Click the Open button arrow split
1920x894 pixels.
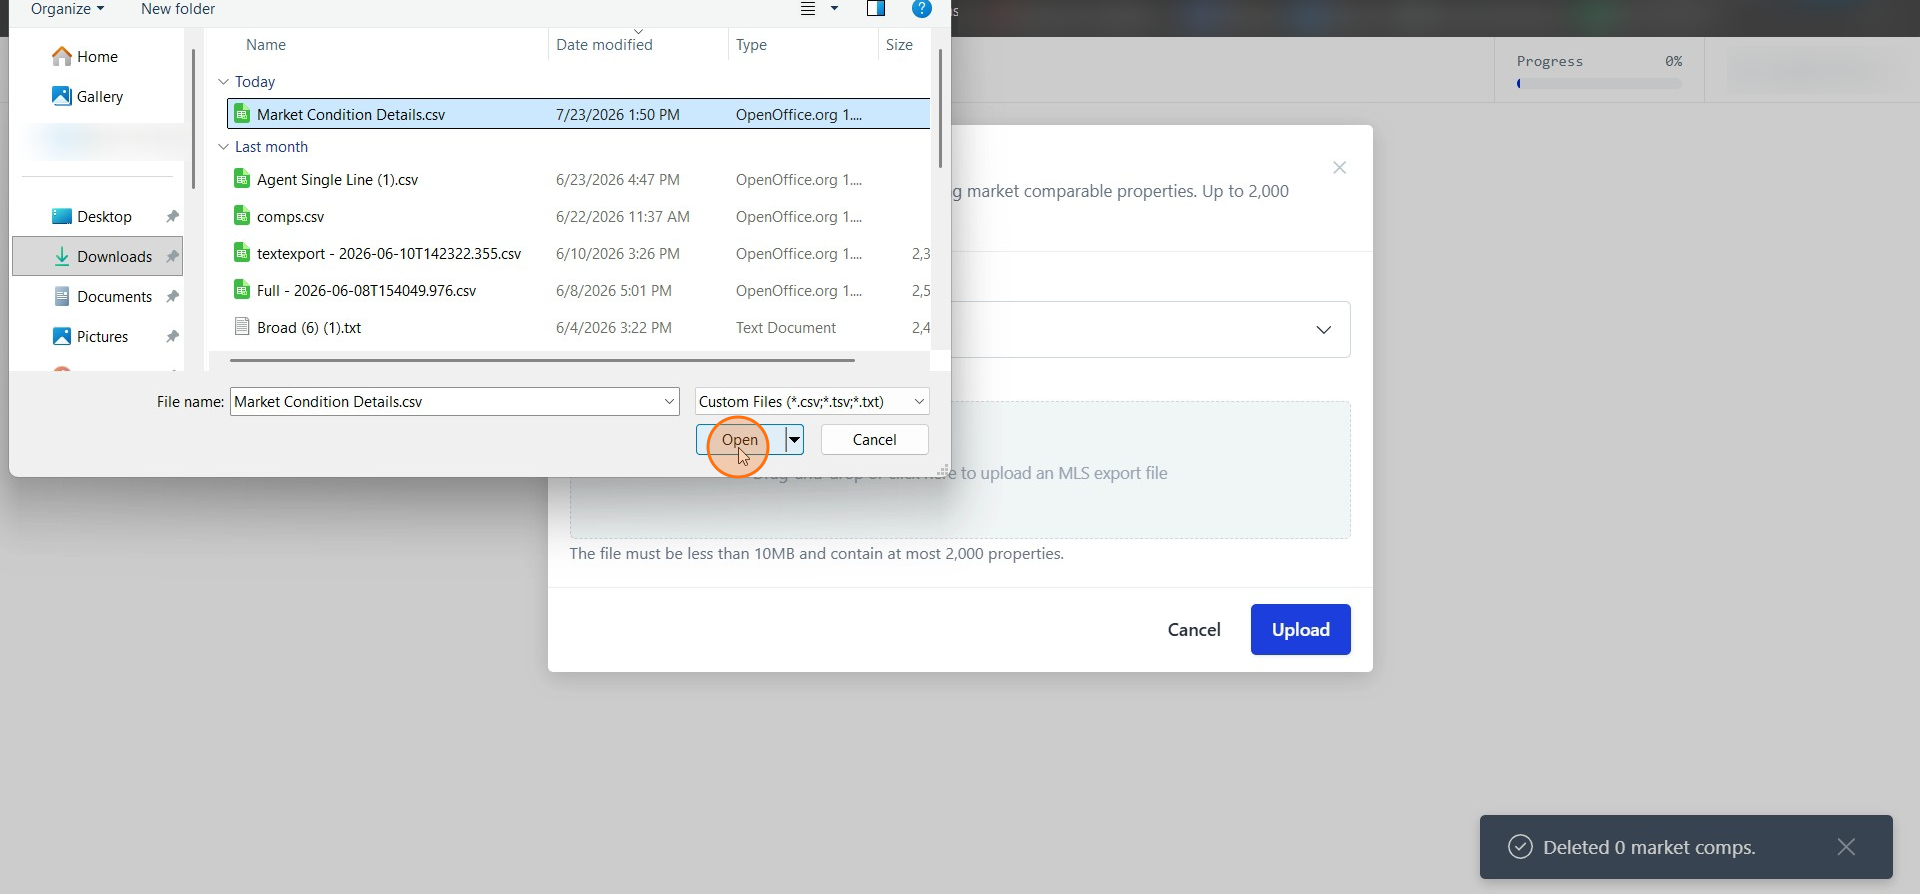point(794,439)
